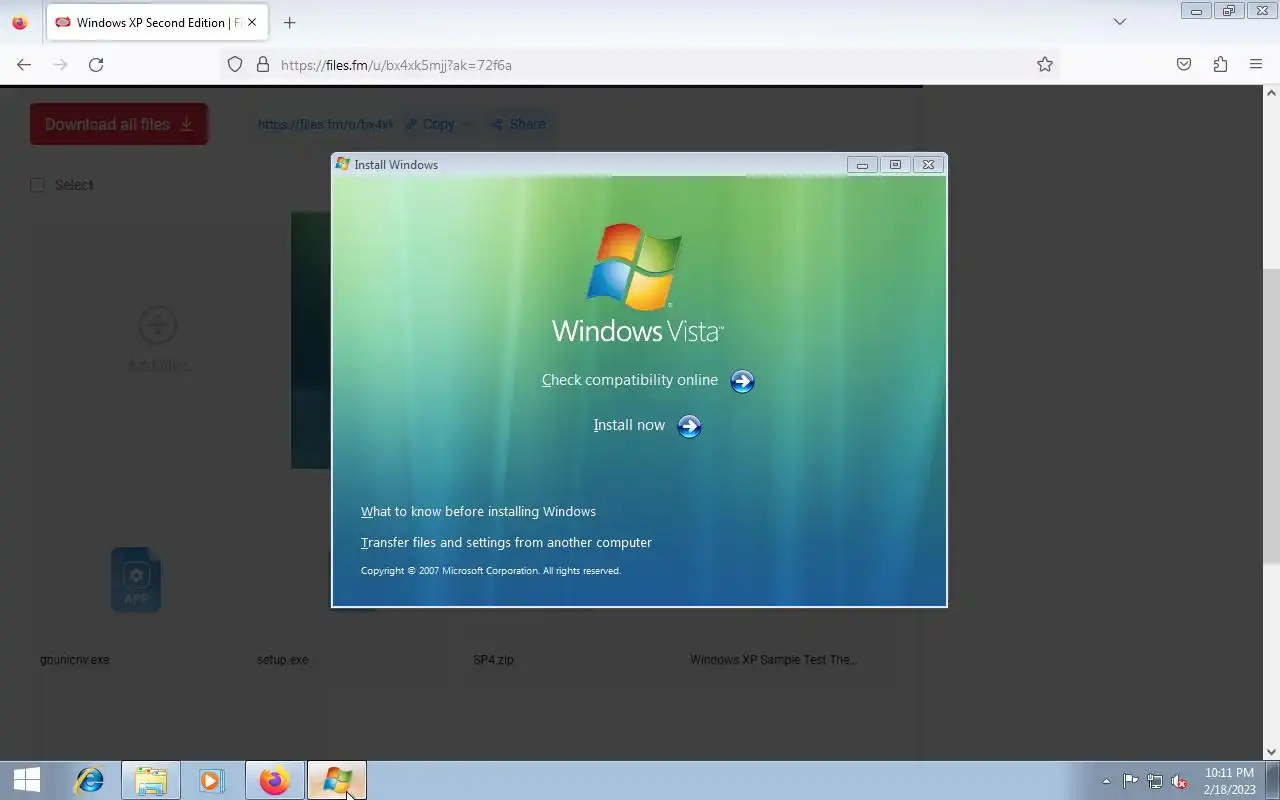
Task: Bookmark this page with the star icon
Action: (1045, 65)
